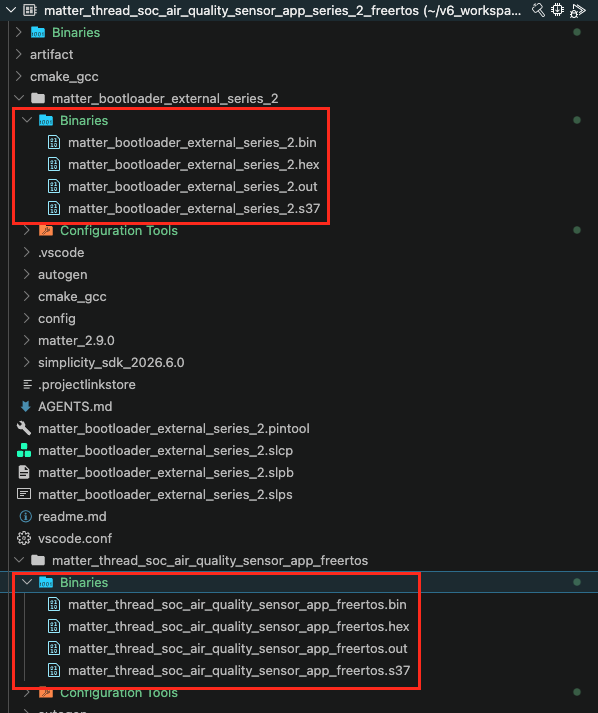Collapse the root workspace project chevron
598x713 pixels.
point(11,10)
